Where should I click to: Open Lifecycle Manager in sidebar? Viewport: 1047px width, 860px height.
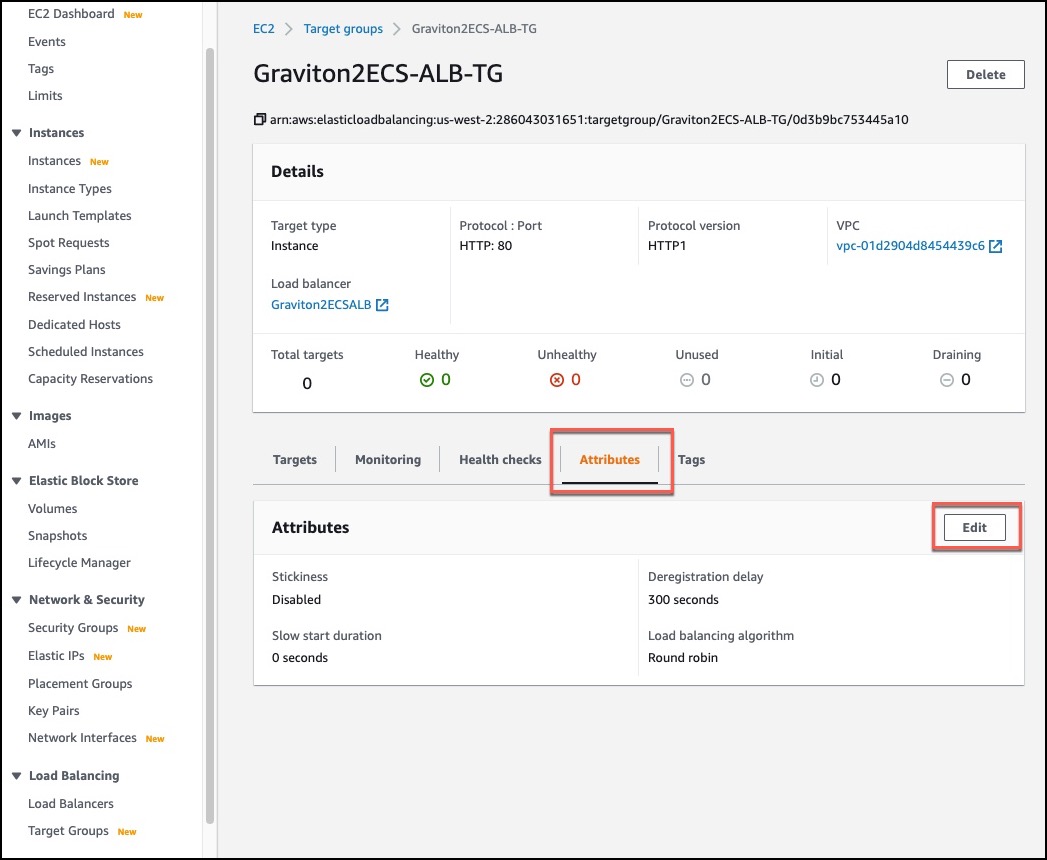pyautogui.click(x=79, y=563)
